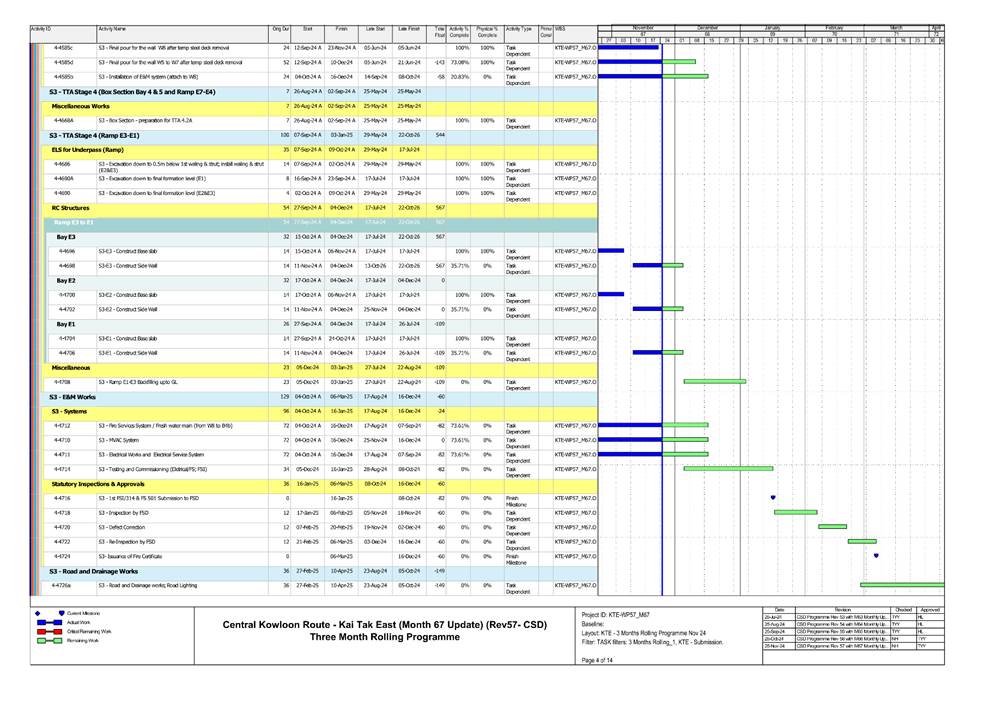This screenshot has width=1001, height=708.
Task: Collapse the Statutory Inspections & Approvals group
Action: click(x=98, y=483)
